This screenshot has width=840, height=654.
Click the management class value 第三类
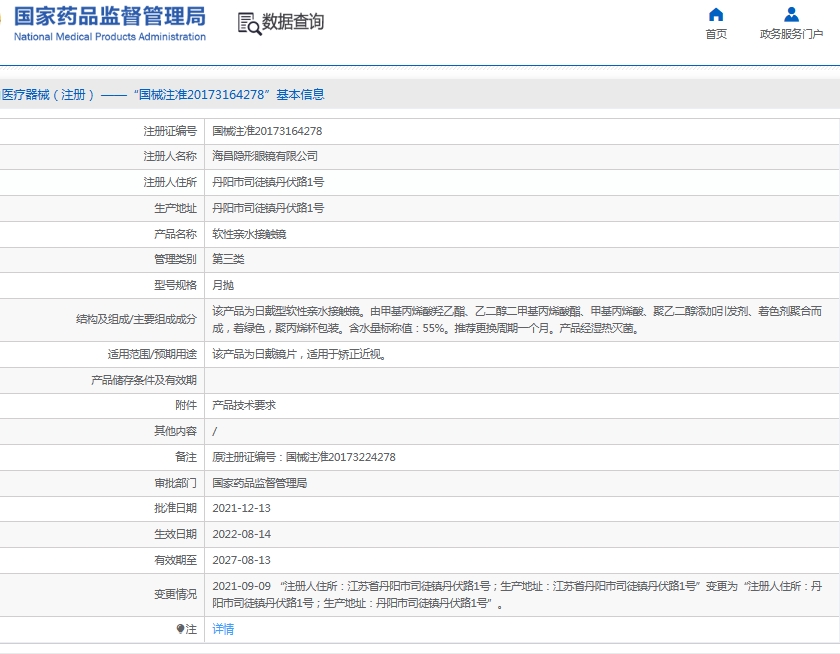point(228,259)
